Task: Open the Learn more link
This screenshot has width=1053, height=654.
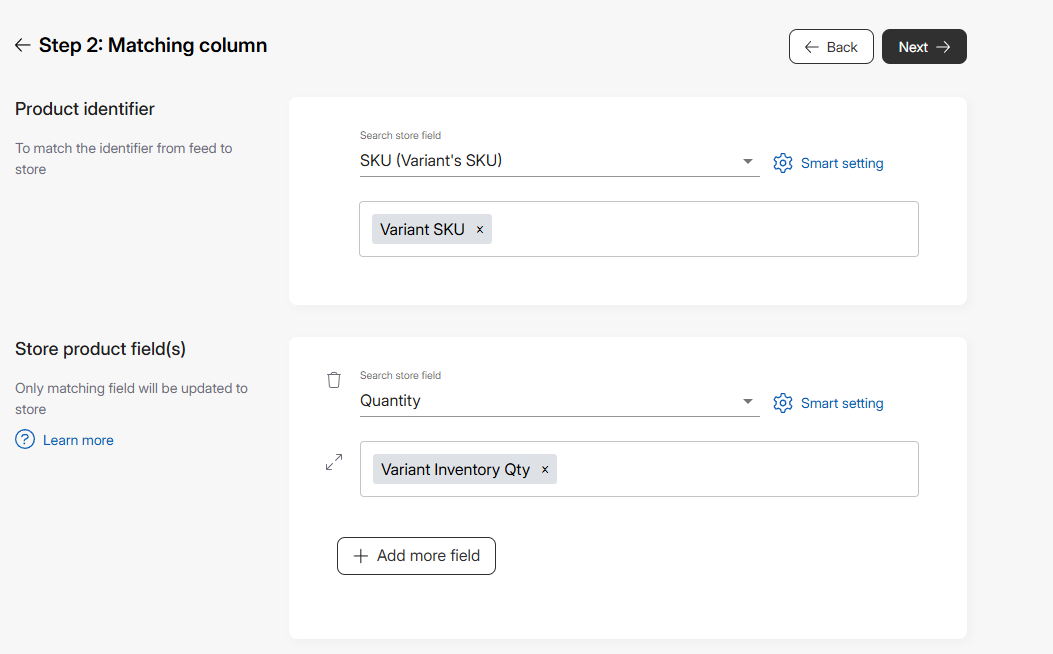Action: (78, 440)
